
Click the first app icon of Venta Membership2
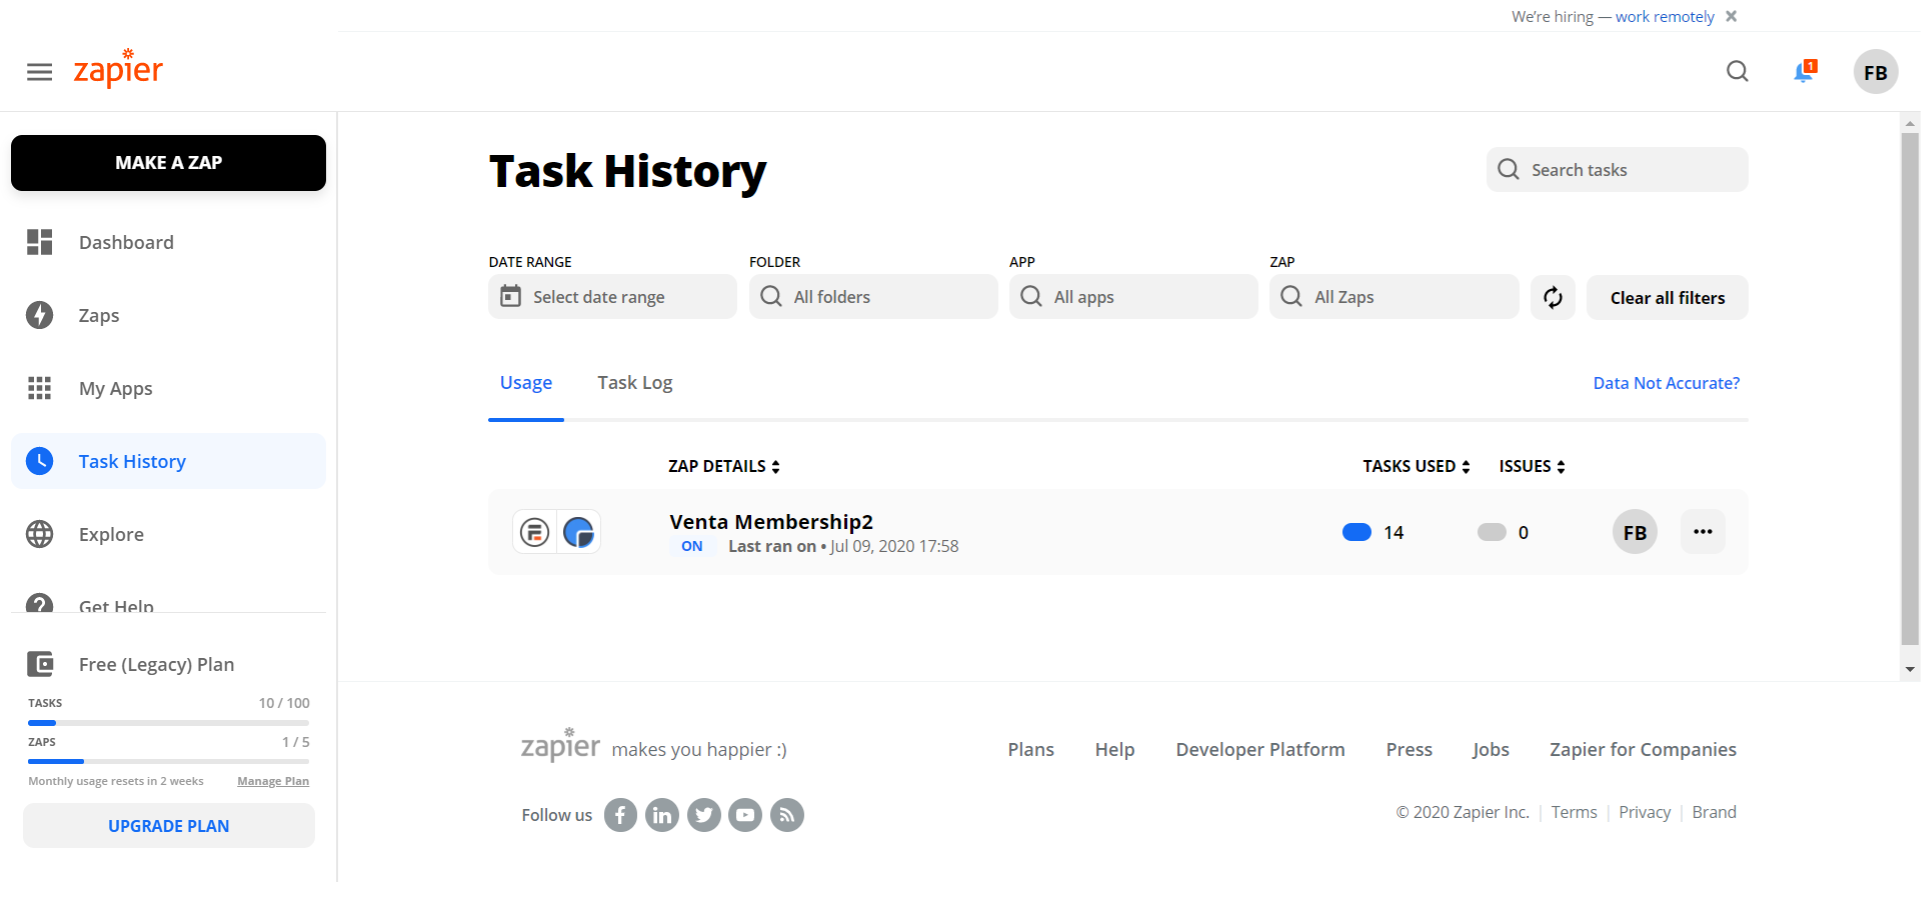click(535, 532)
